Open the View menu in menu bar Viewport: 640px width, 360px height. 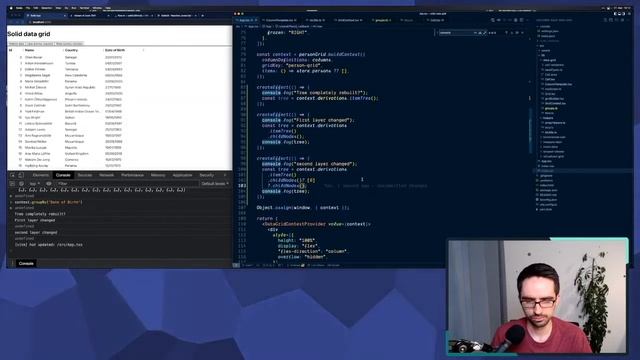tap(58, 8)
